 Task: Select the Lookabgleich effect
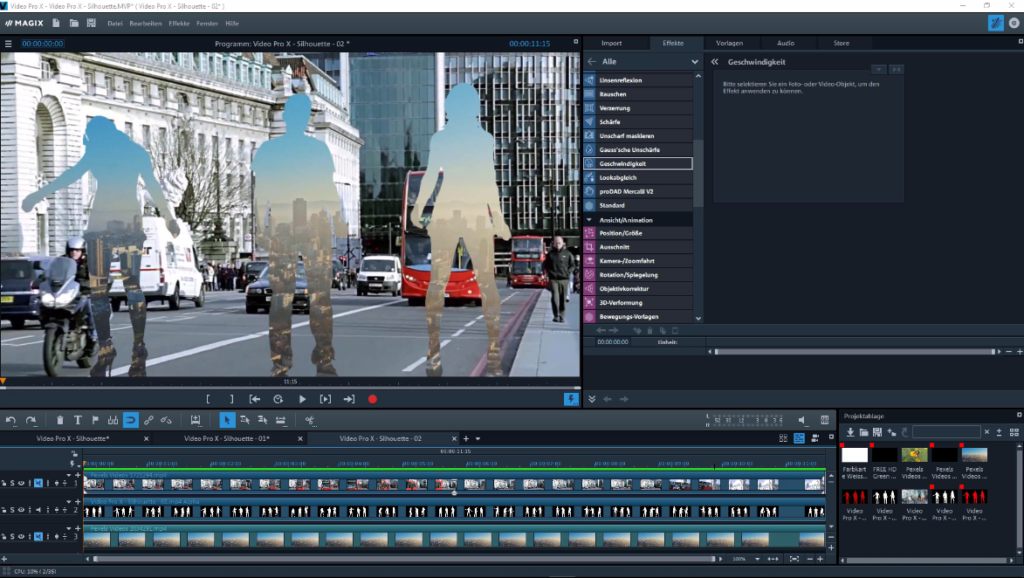[638, 178]
